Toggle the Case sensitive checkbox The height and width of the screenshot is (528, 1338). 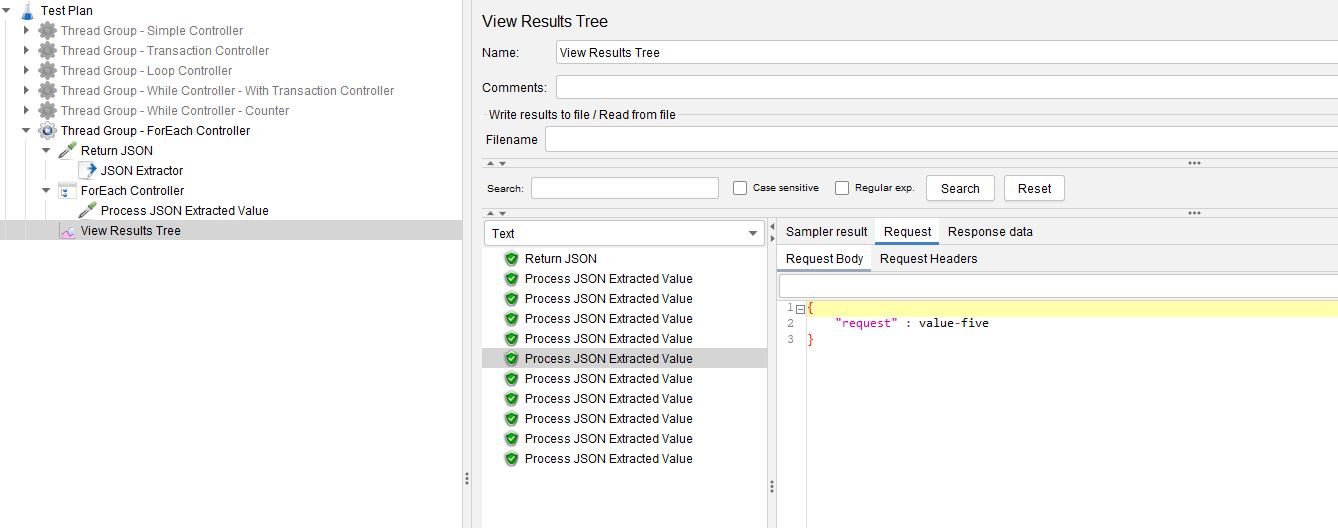pyautogui.click(x=740, y=188)
